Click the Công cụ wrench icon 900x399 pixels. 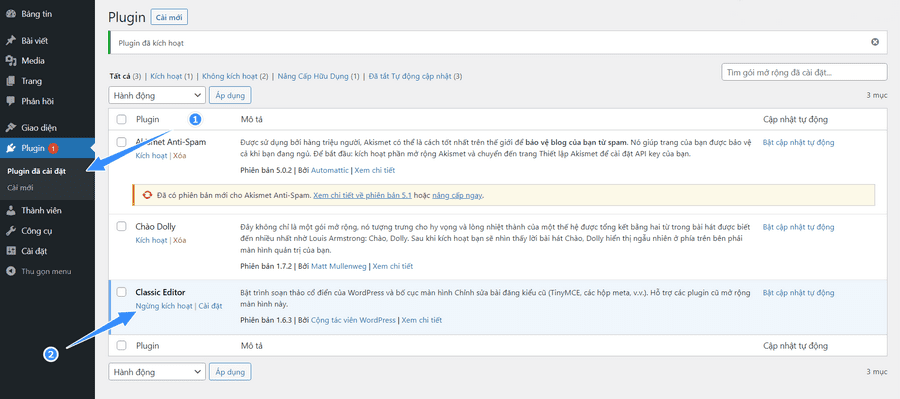coord(10,231)
